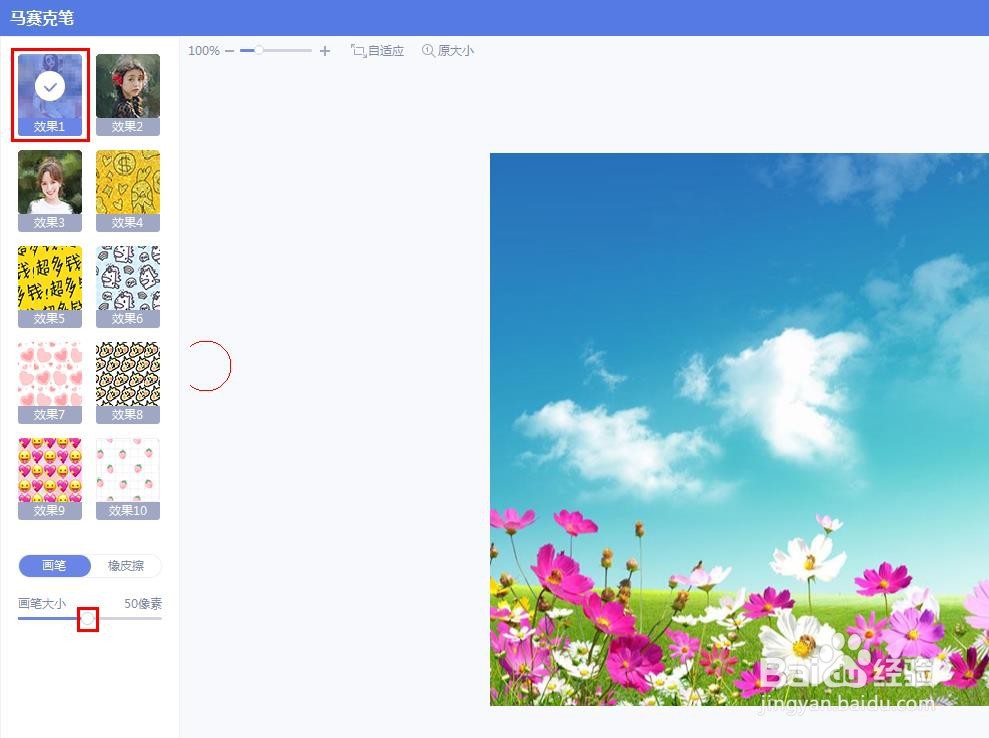Image resolution: width=989 pixels, height=738 pixels.
Task: Select 效果7 pink hearts effect
Action: (x=49, y=374)
